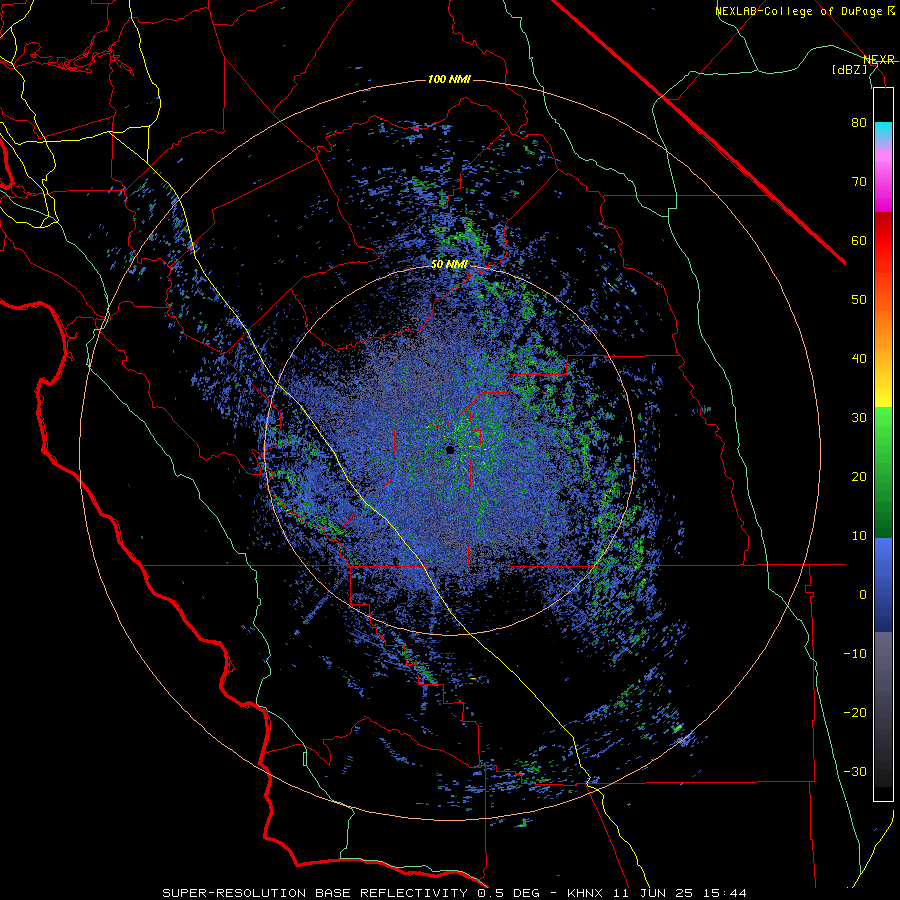
Task: Click the 0 value on dBZ scale
Action: (863, 595)
